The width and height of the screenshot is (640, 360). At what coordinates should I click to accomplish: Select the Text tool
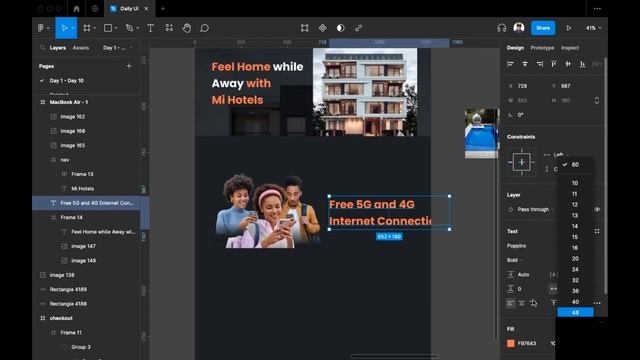pyautogui.click(x=150, y=28)
